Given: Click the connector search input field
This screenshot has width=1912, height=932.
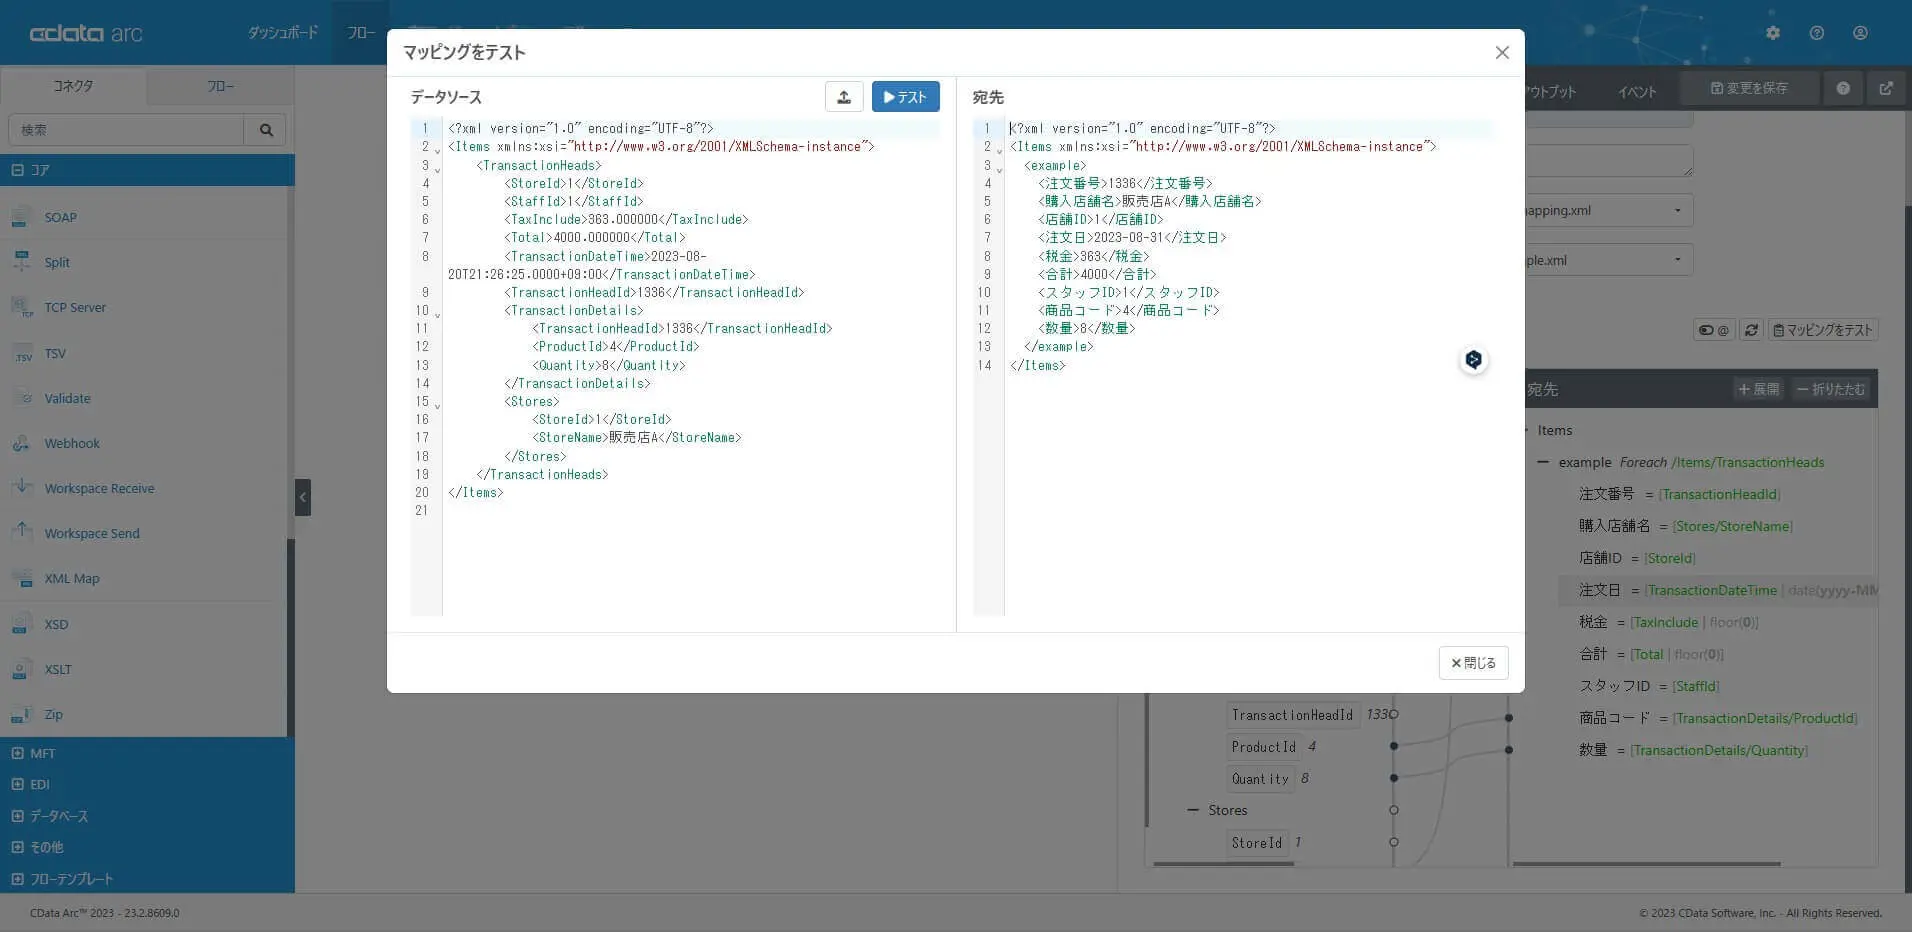Looking at the screenshot, I should (x=126, y=130).
